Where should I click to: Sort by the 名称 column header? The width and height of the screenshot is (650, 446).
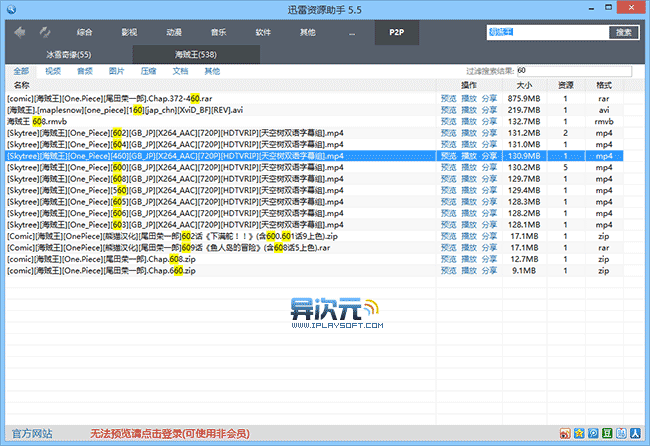click(x=22, y=85)
